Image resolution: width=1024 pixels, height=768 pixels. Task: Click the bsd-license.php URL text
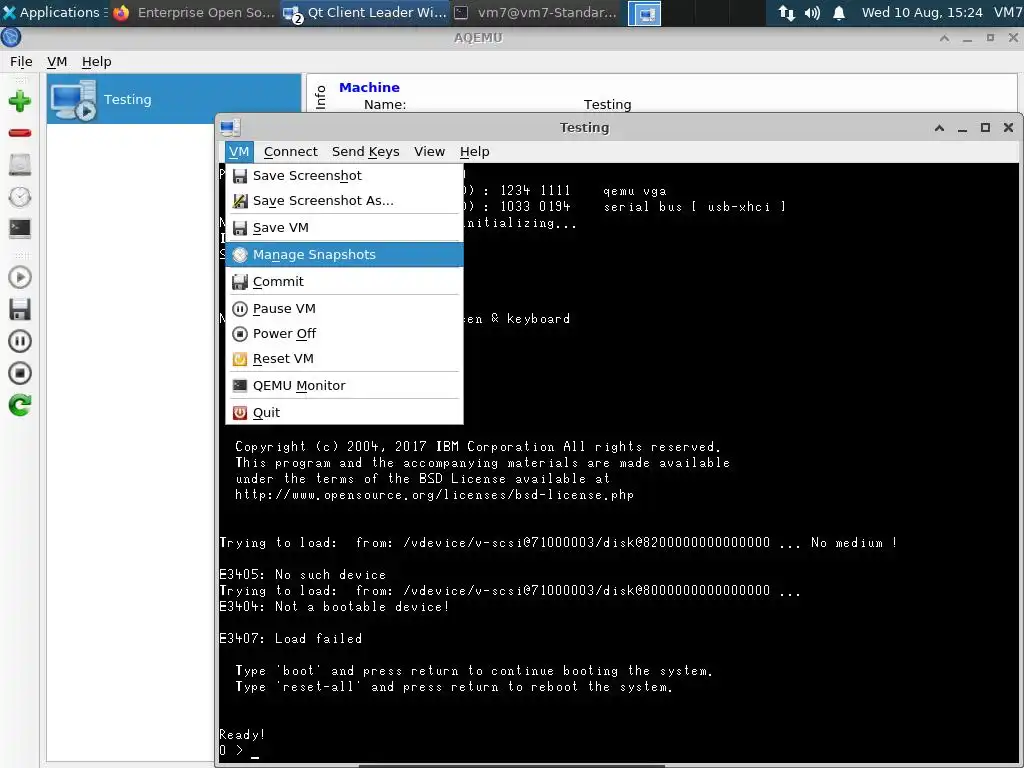tap(434, 495)
